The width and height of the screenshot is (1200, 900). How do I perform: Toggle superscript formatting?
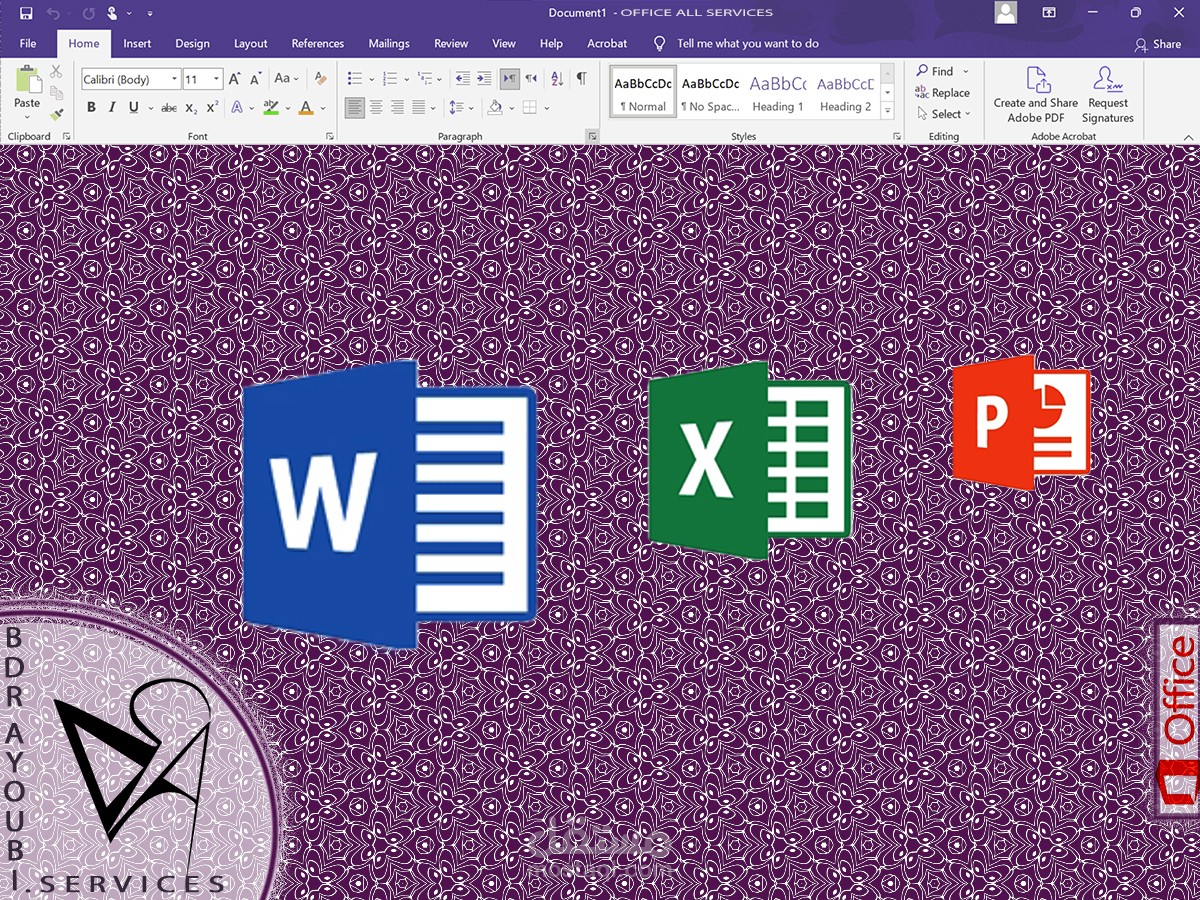click(212, 107)
